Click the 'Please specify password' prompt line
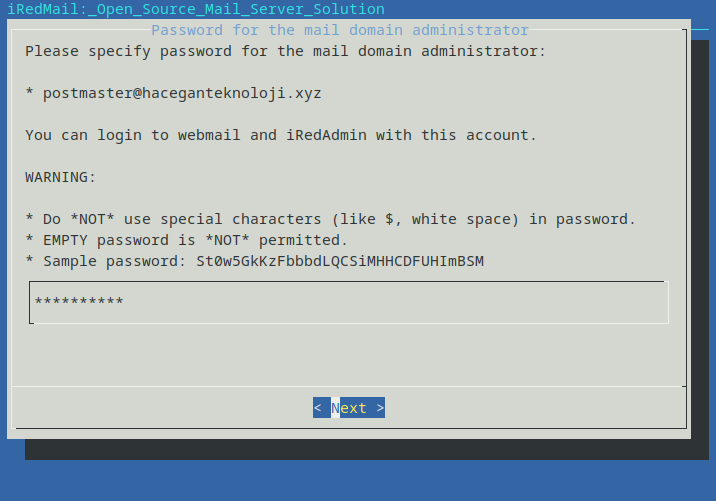The height and width of the screenshot is (501, 716). [285, 51]
